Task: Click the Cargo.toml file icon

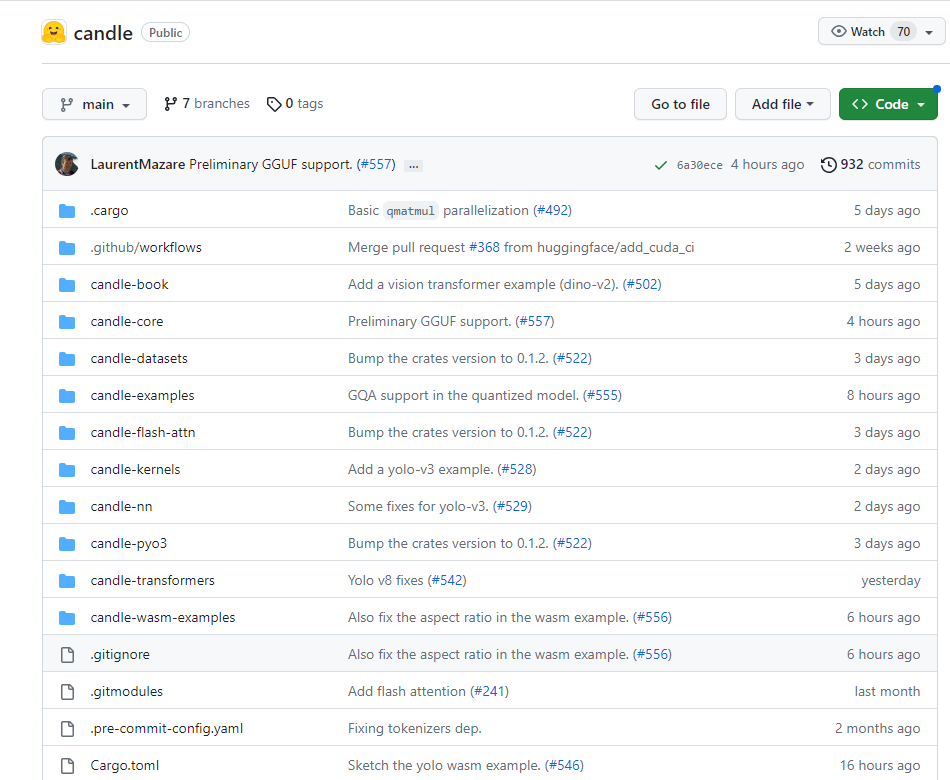Action: pos(67,765)
